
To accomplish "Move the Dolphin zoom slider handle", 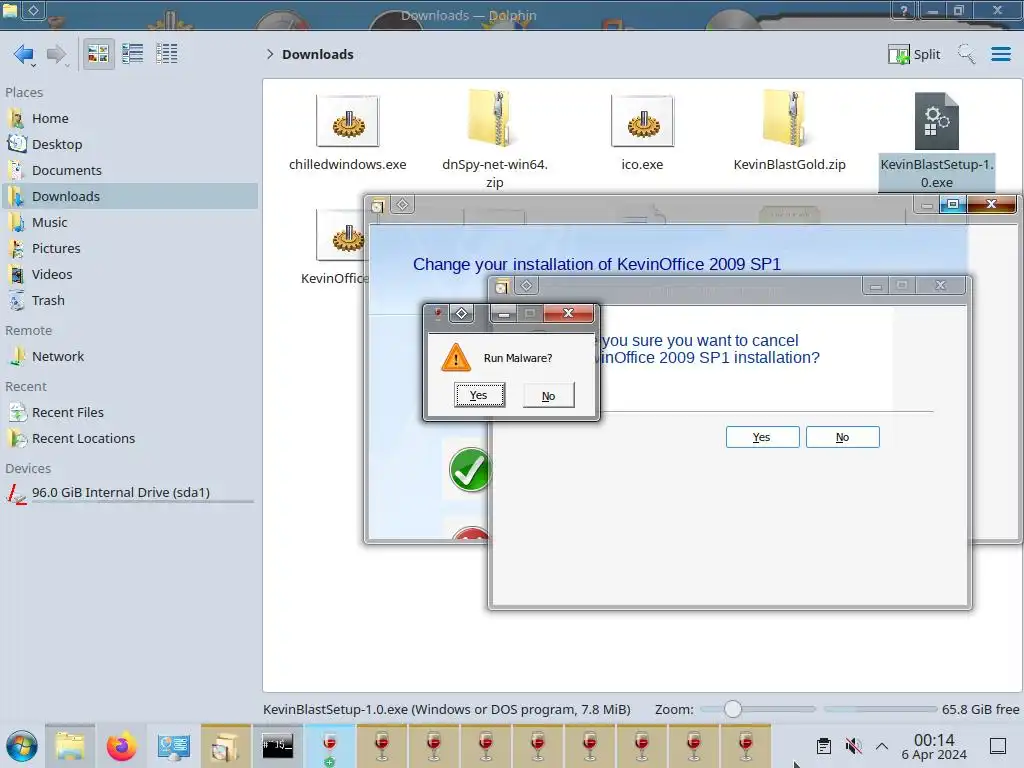I will pos(733,709).
